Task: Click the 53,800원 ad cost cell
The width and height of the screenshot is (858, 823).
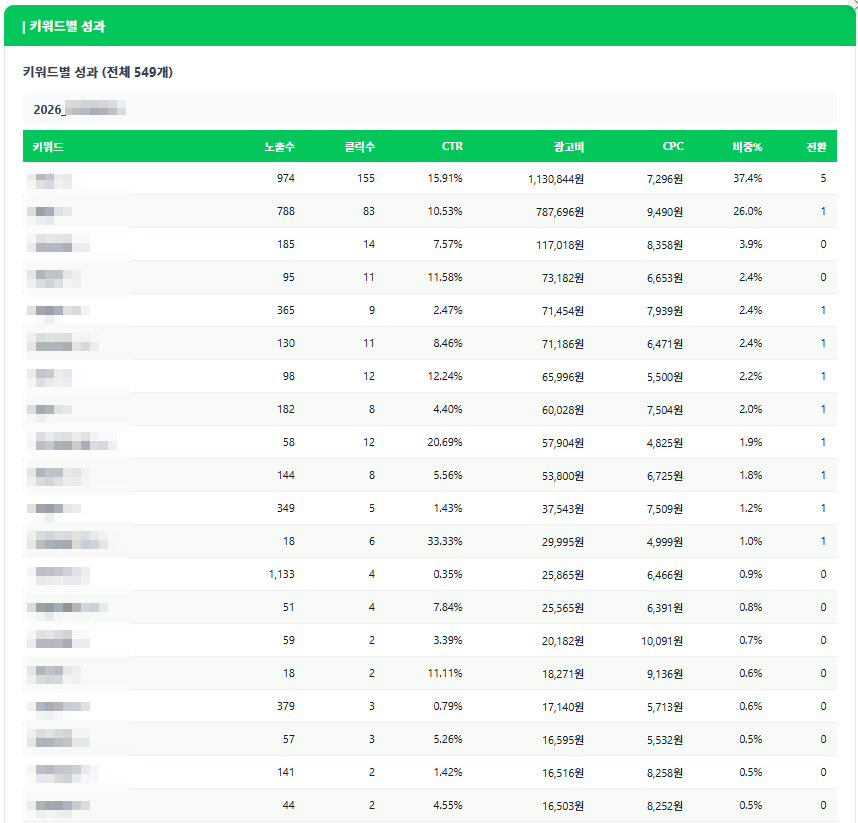Action: (x=563, y=476)
